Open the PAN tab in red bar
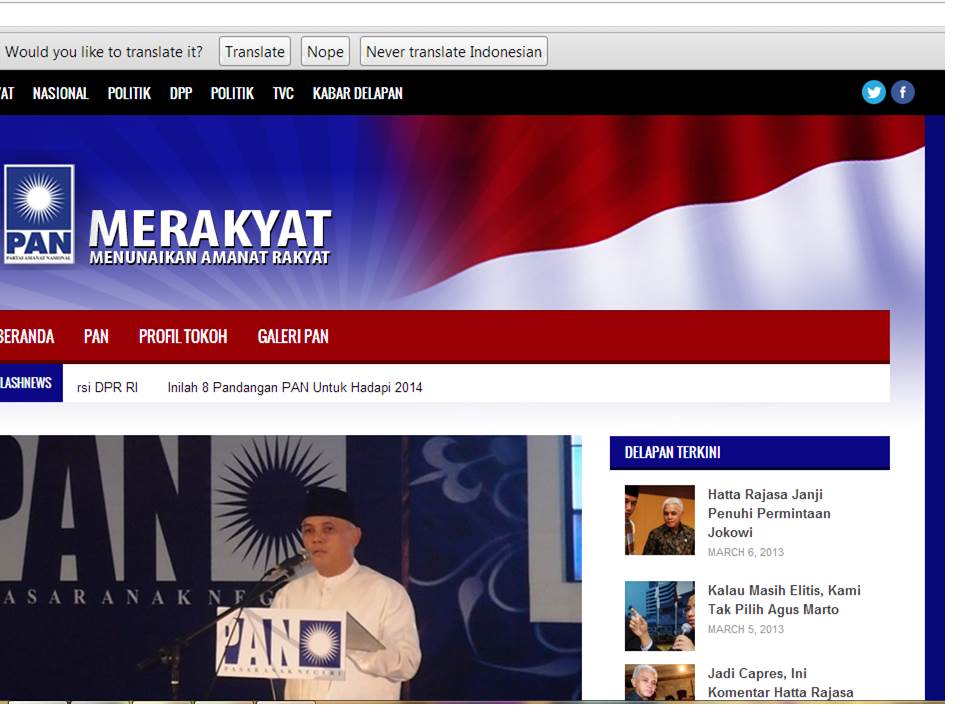This screenshot has width=960, height=720. tap(96, 337)
